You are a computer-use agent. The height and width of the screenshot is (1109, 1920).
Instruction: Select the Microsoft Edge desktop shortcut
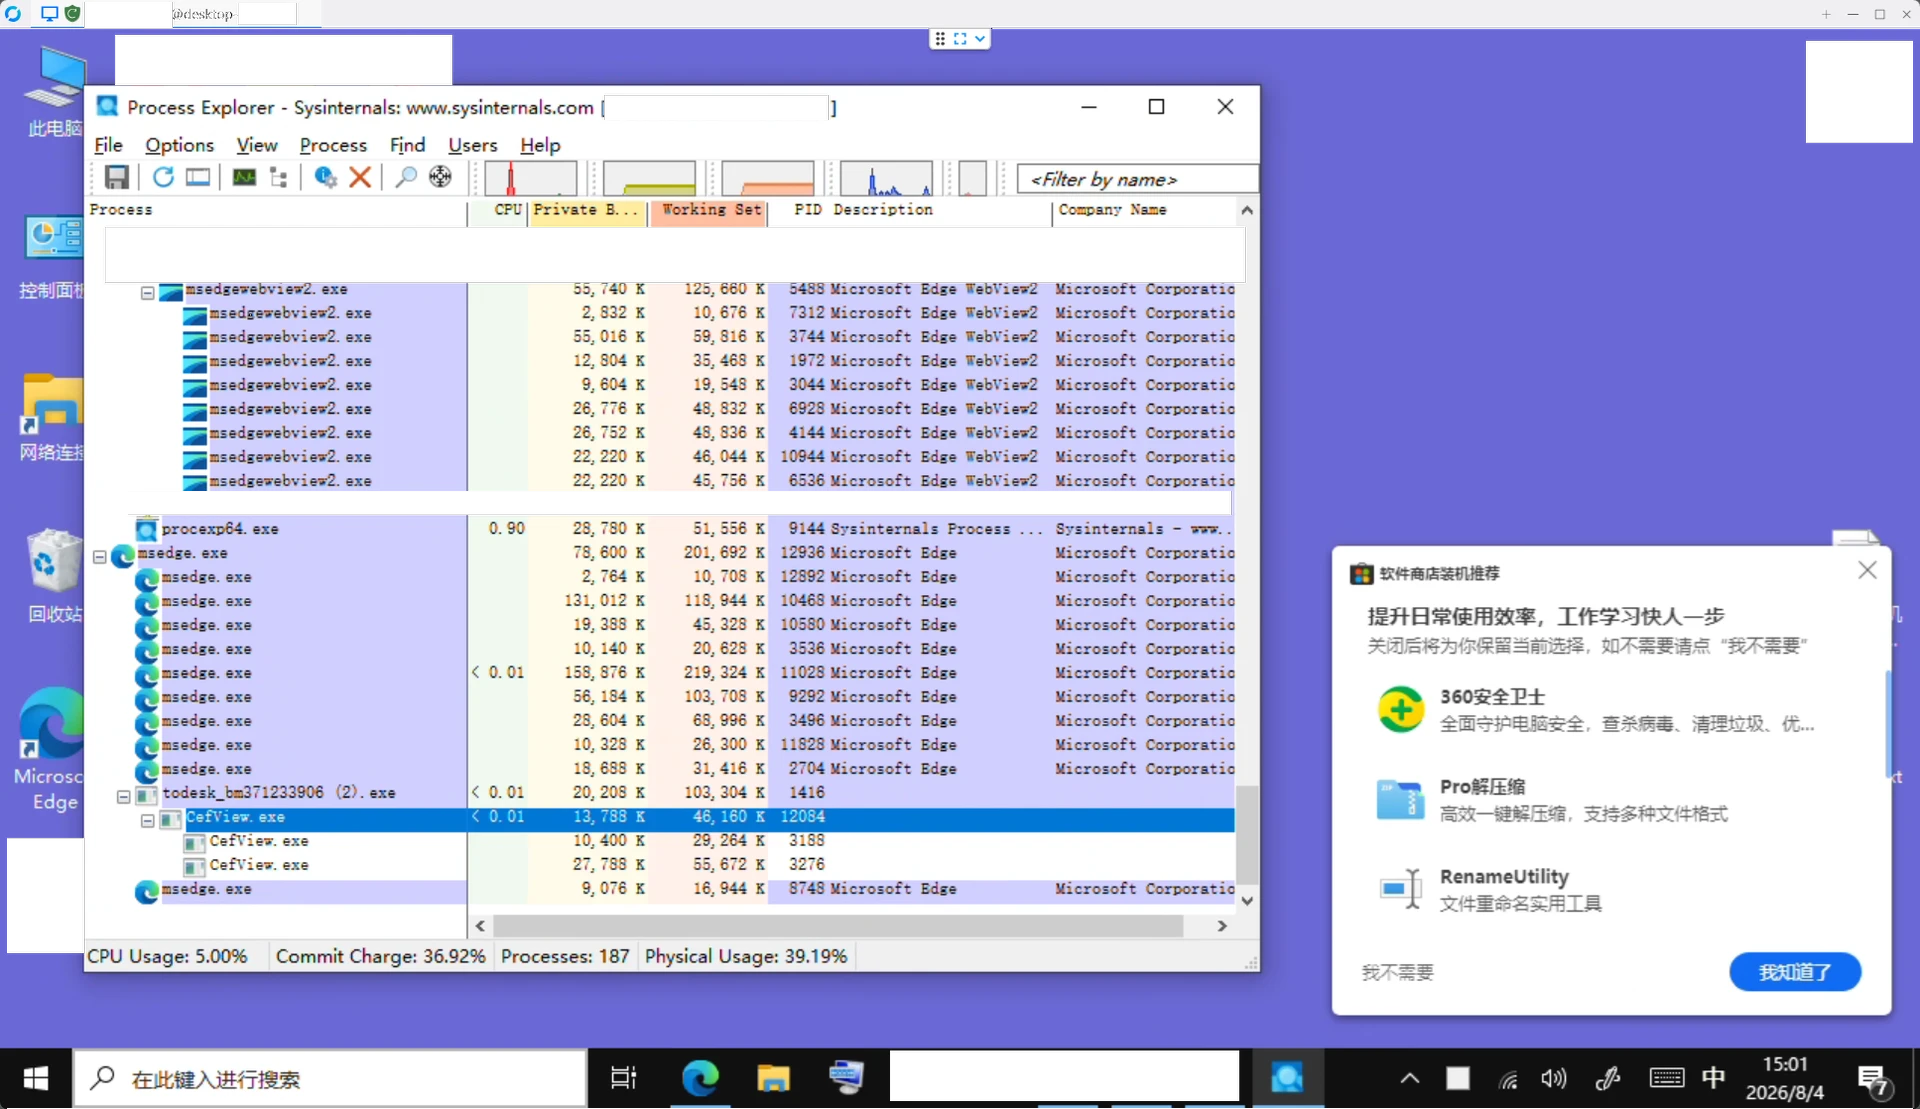52,750
